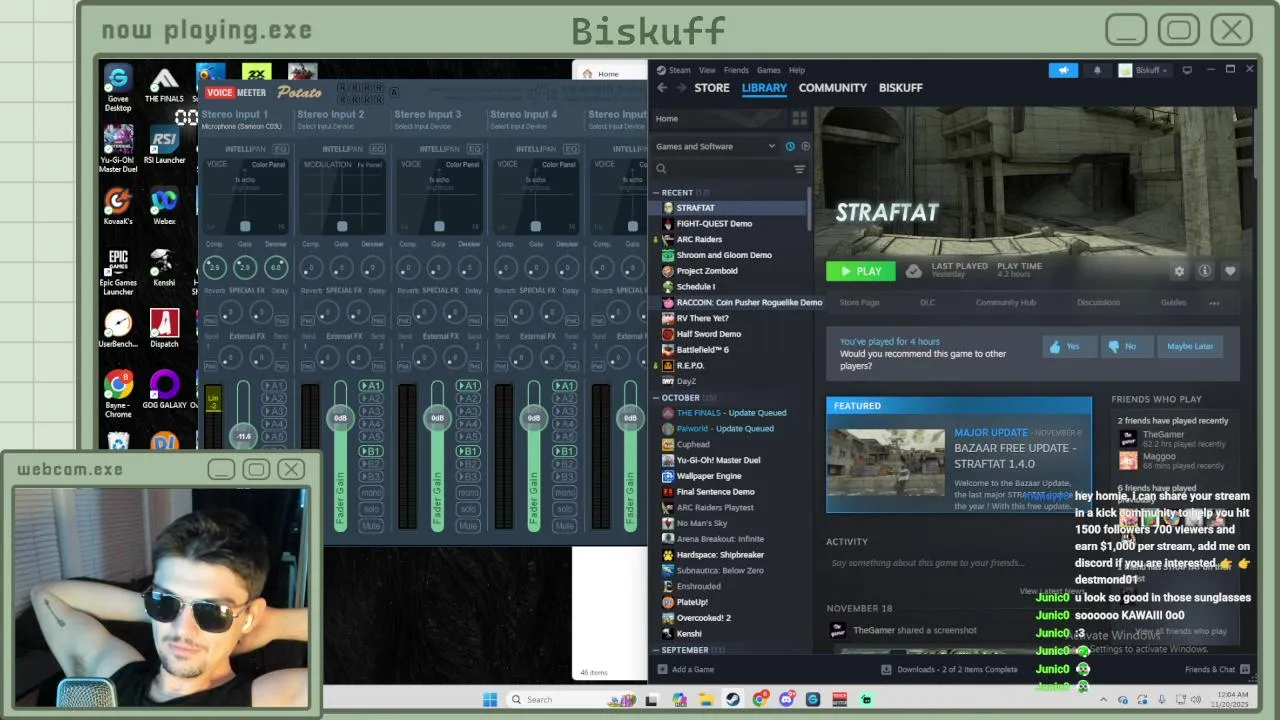Open the BISKUFF profile tab

(x=900, y=88)
